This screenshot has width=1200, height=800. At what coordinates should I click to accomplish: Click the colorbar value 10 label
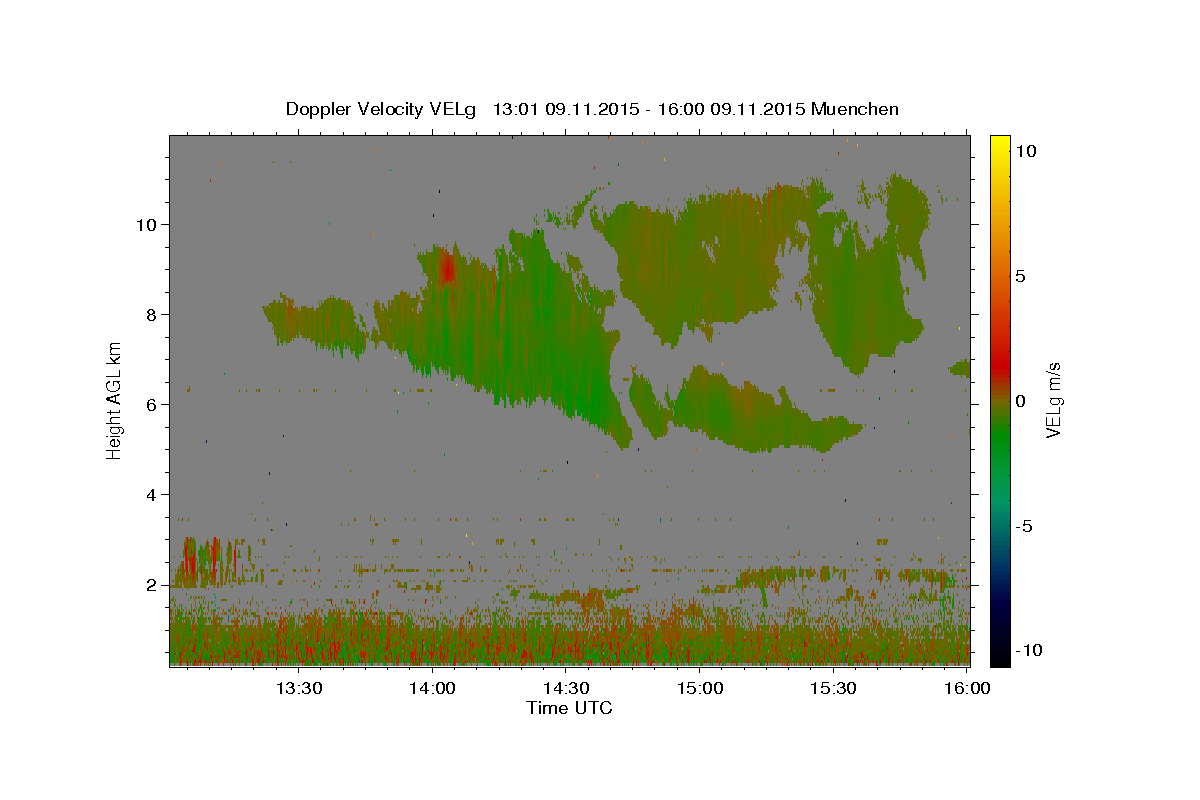coord(1024,151)
